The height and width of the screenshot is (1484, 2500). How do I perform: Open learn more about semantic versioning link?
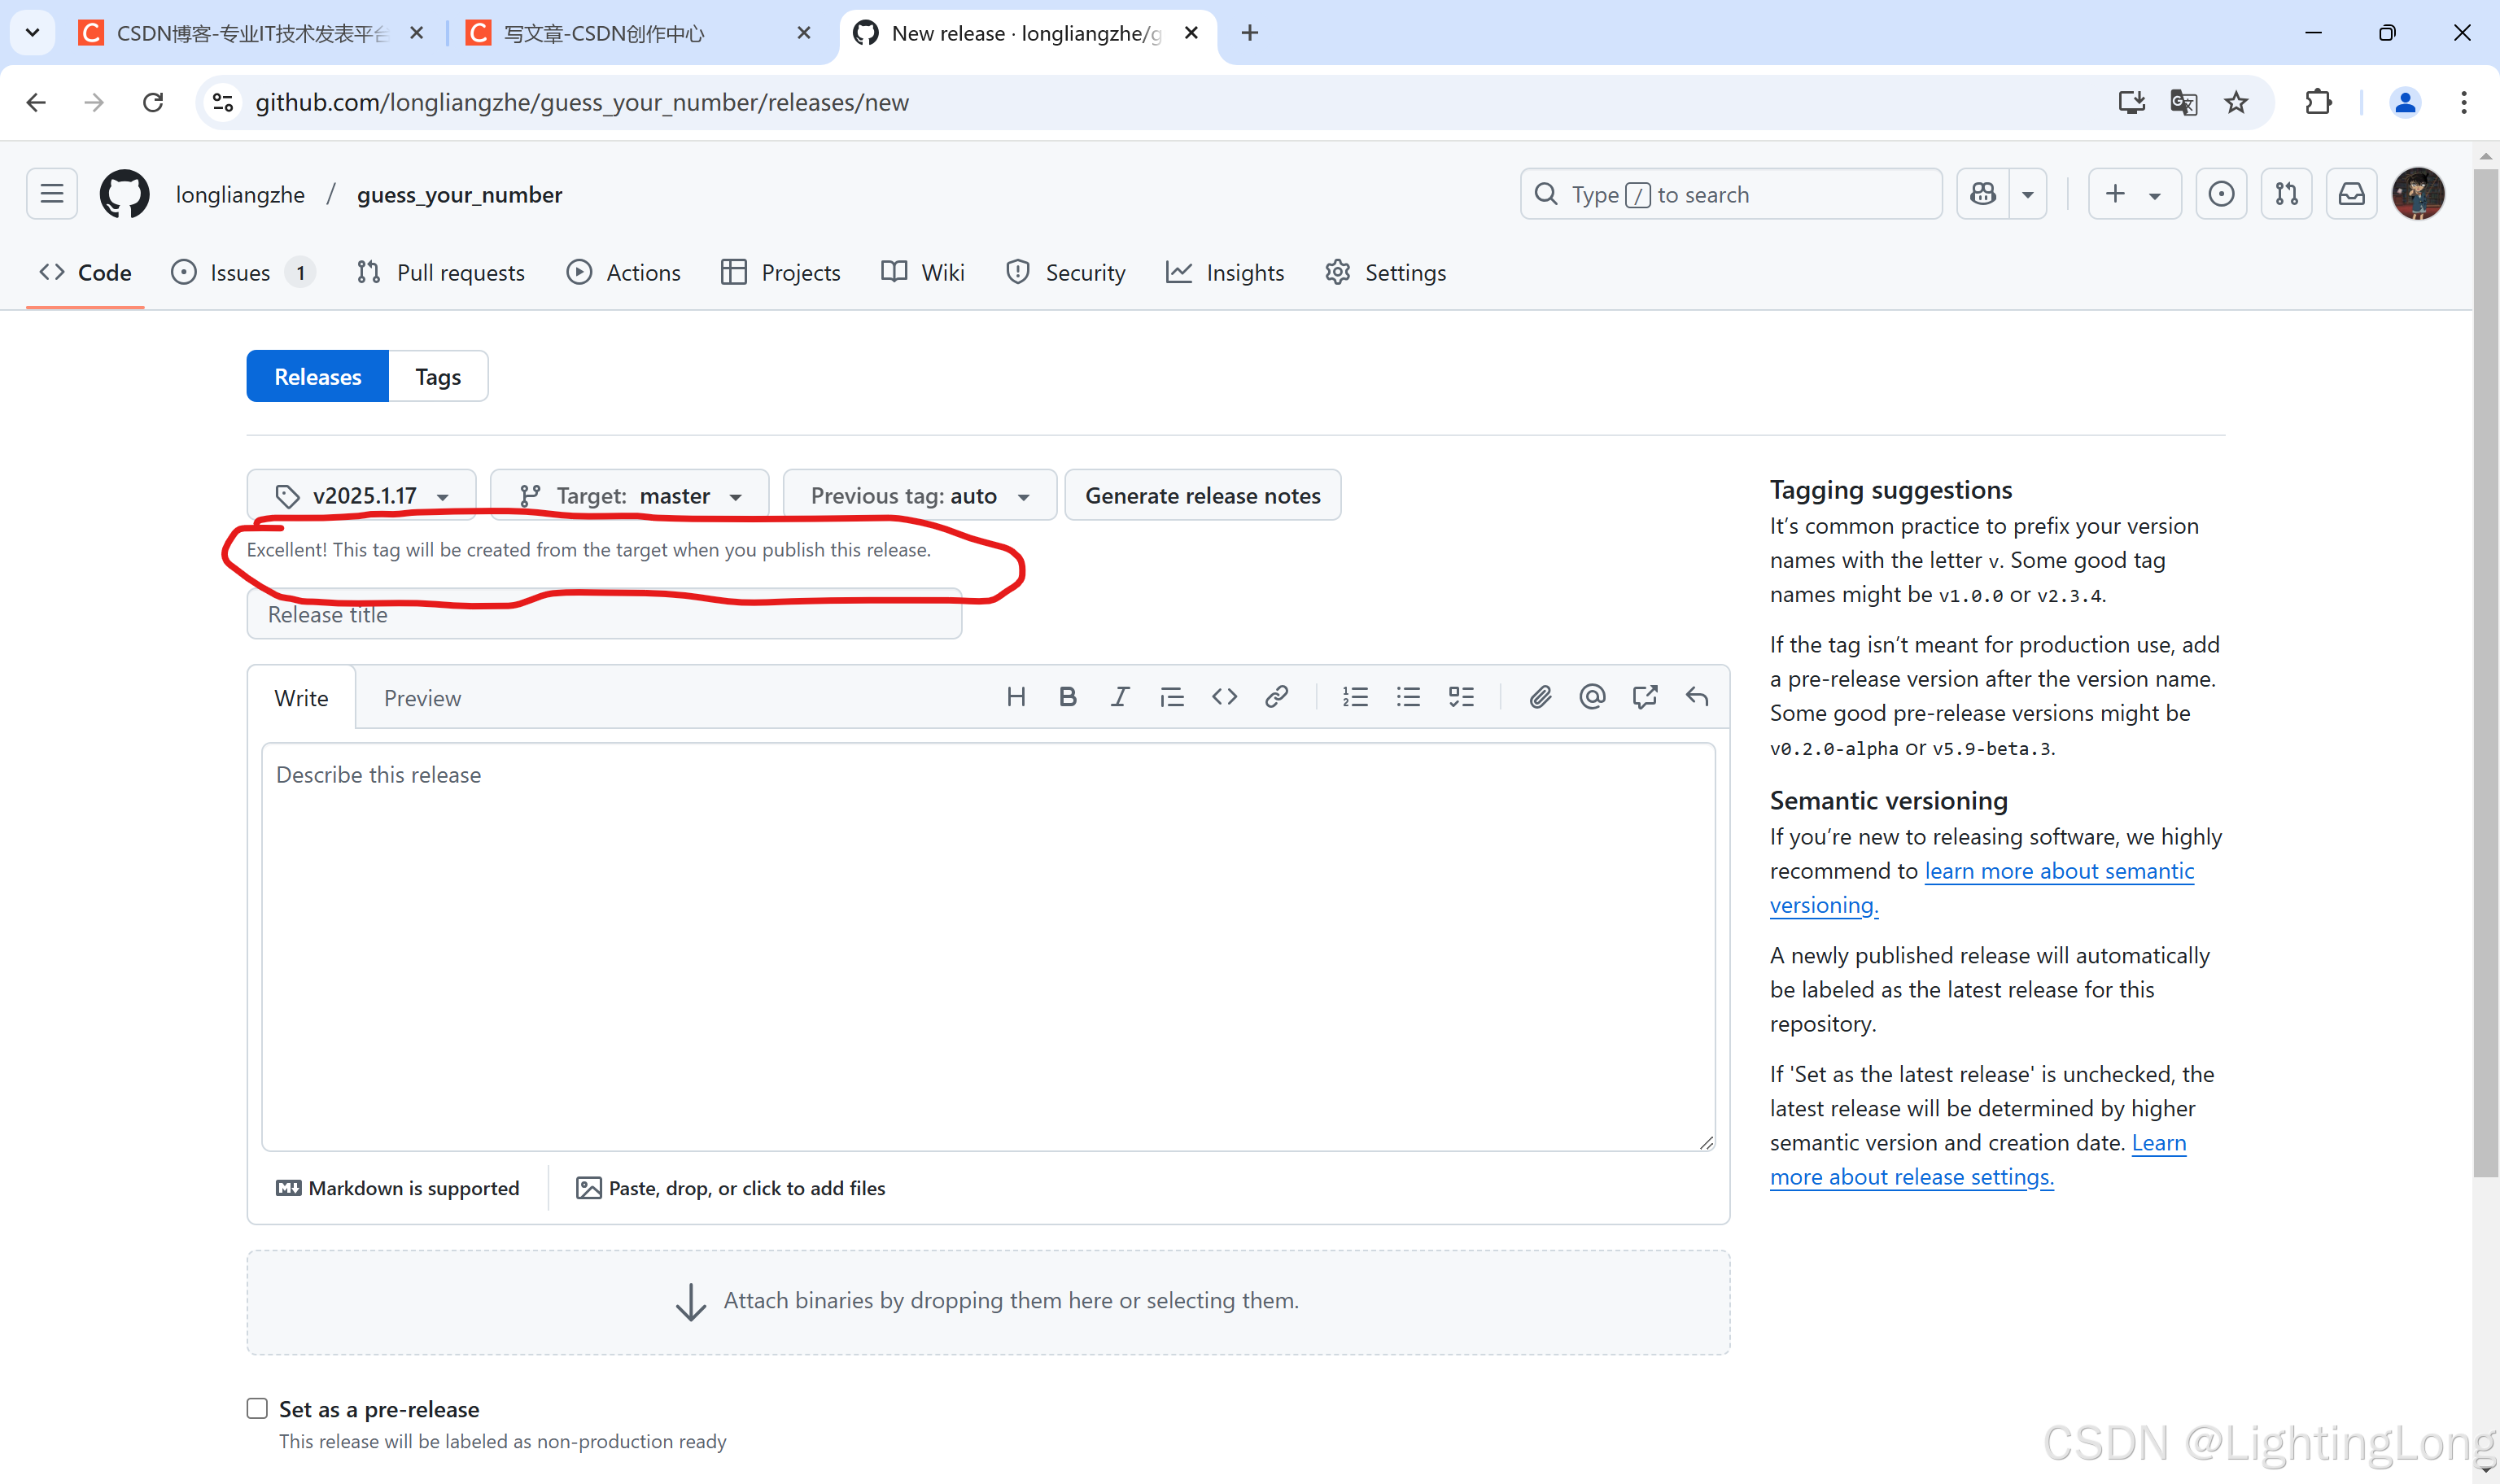click(x=2058, y=871)
